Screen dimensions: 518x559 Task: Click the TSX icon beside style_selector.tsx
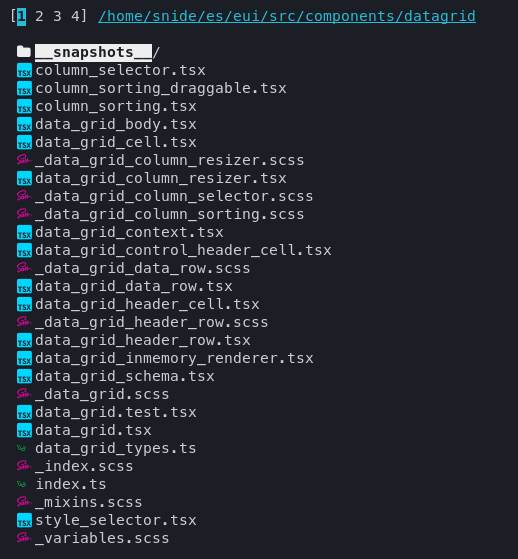click(x=24, y=520)
